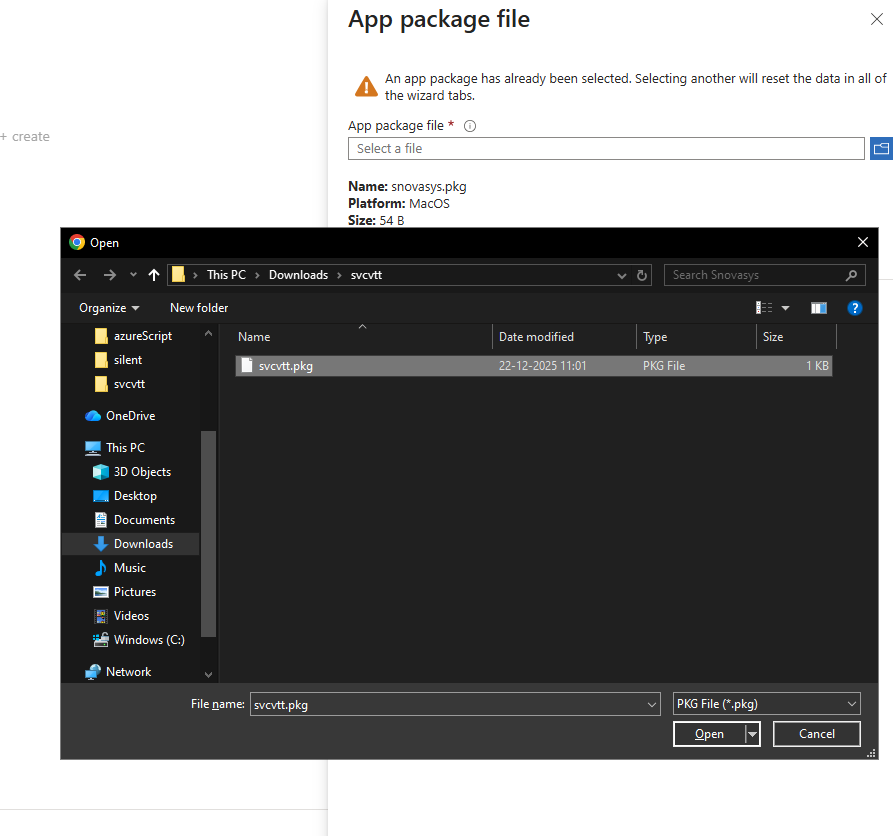Go back using the left arrow

click(x=80, y=275)
